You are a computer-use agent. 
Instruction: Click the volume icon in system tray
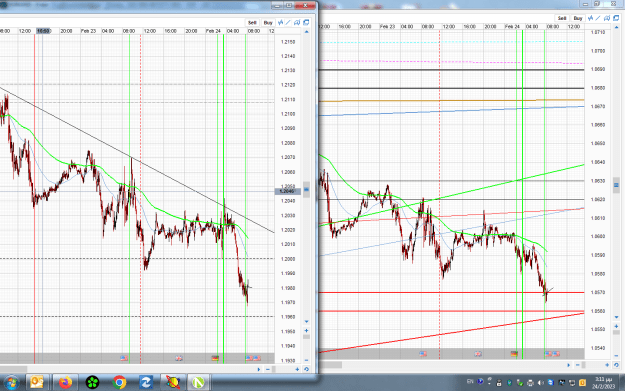point(540,383)
